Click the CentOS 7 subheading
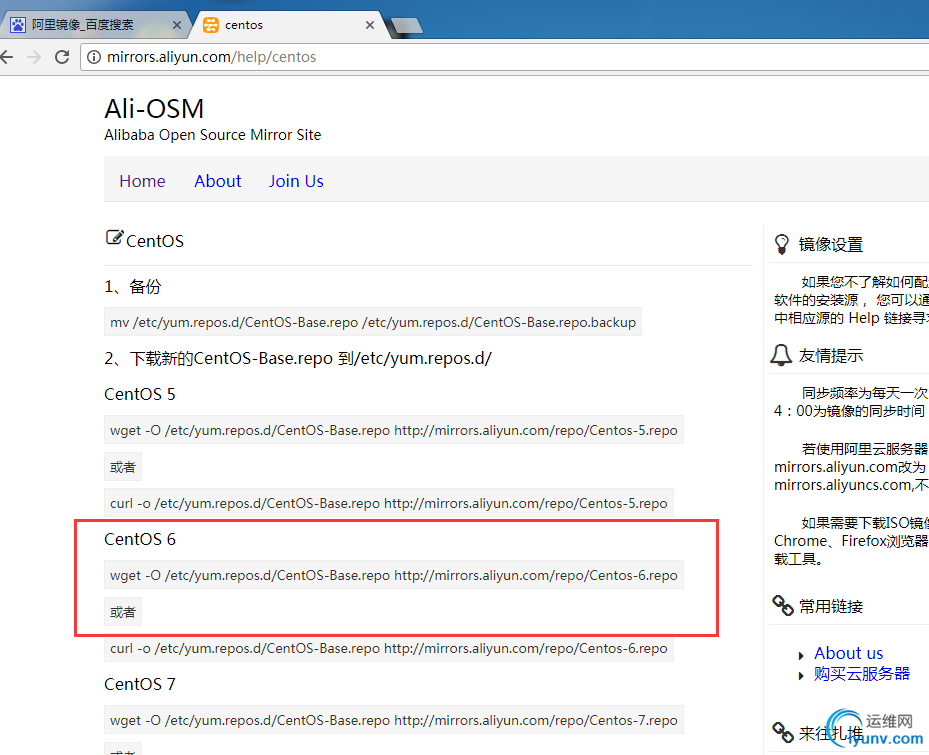 (140, 684)
